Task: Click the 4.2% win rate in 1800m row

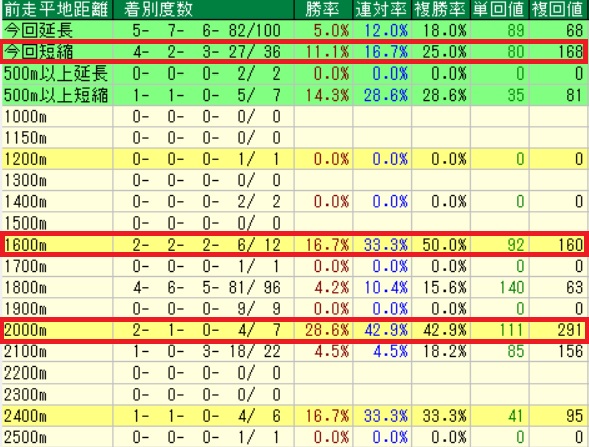Action: tap(331, 288)
